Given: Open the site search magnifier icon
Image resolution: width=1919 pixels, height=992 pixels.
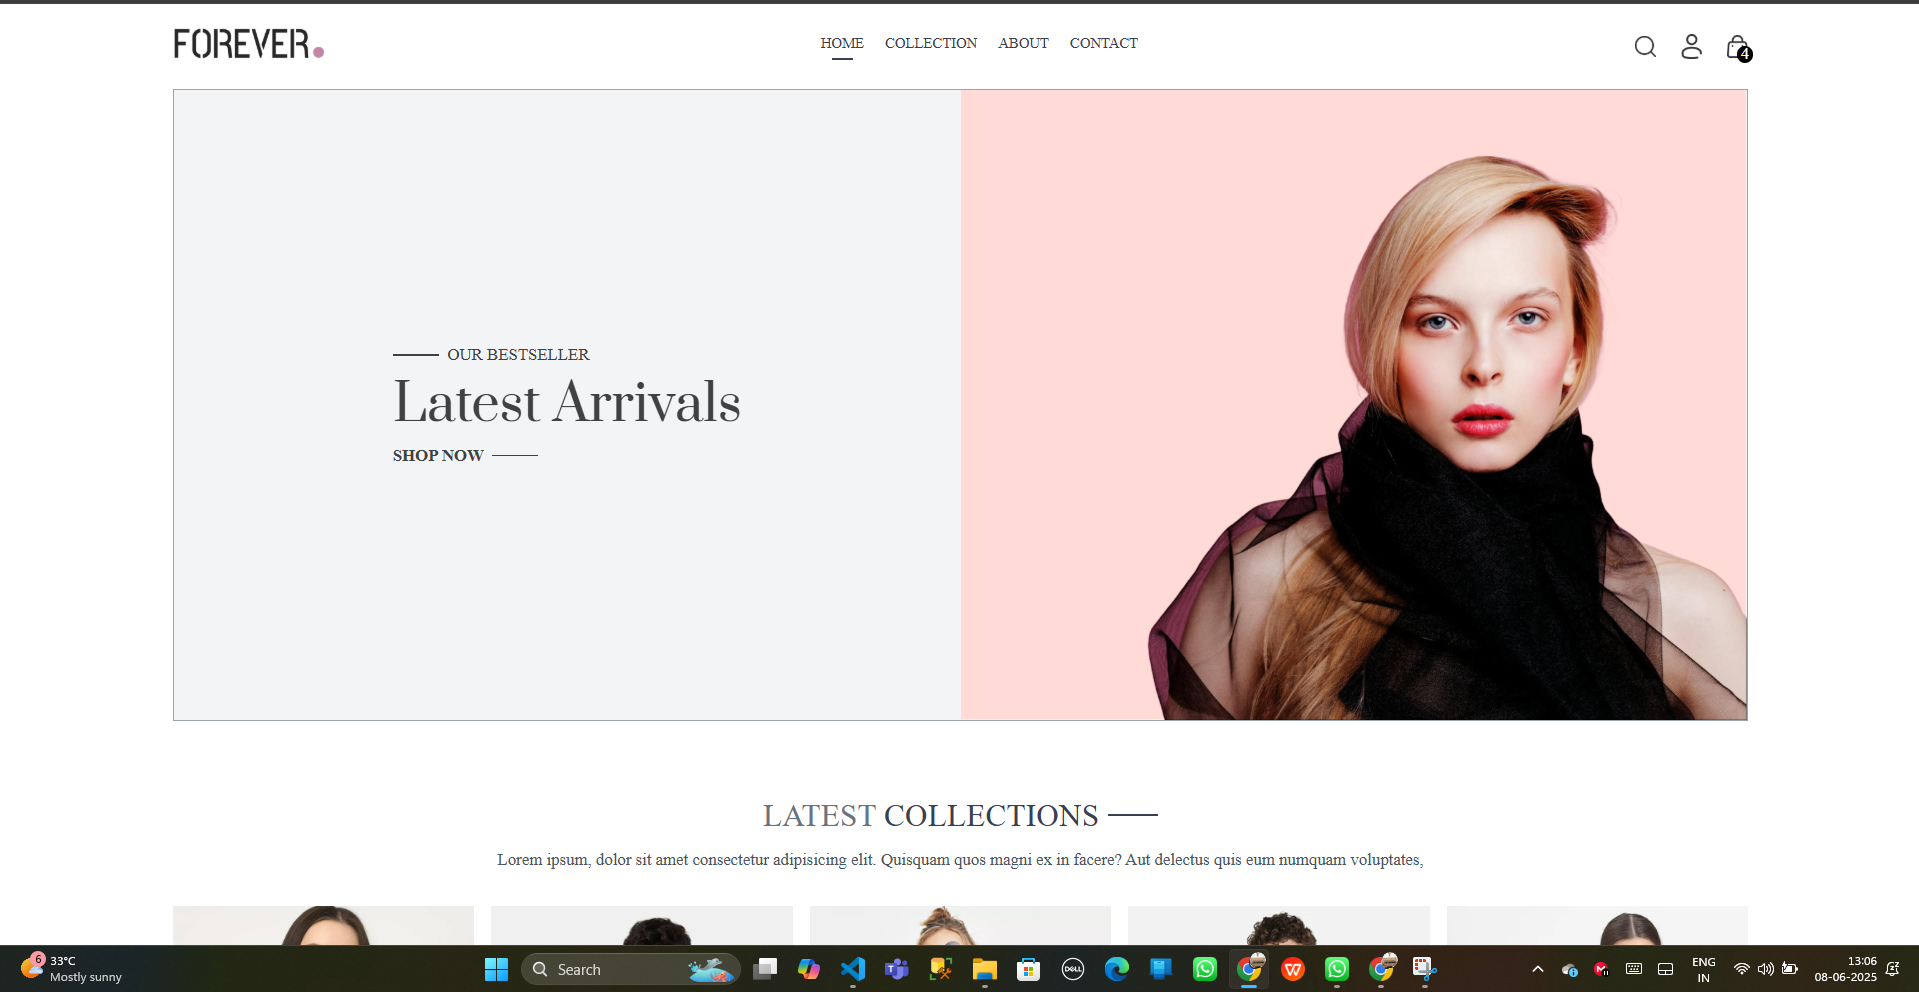Looking at the screenshot, I should click(1645, 46).
